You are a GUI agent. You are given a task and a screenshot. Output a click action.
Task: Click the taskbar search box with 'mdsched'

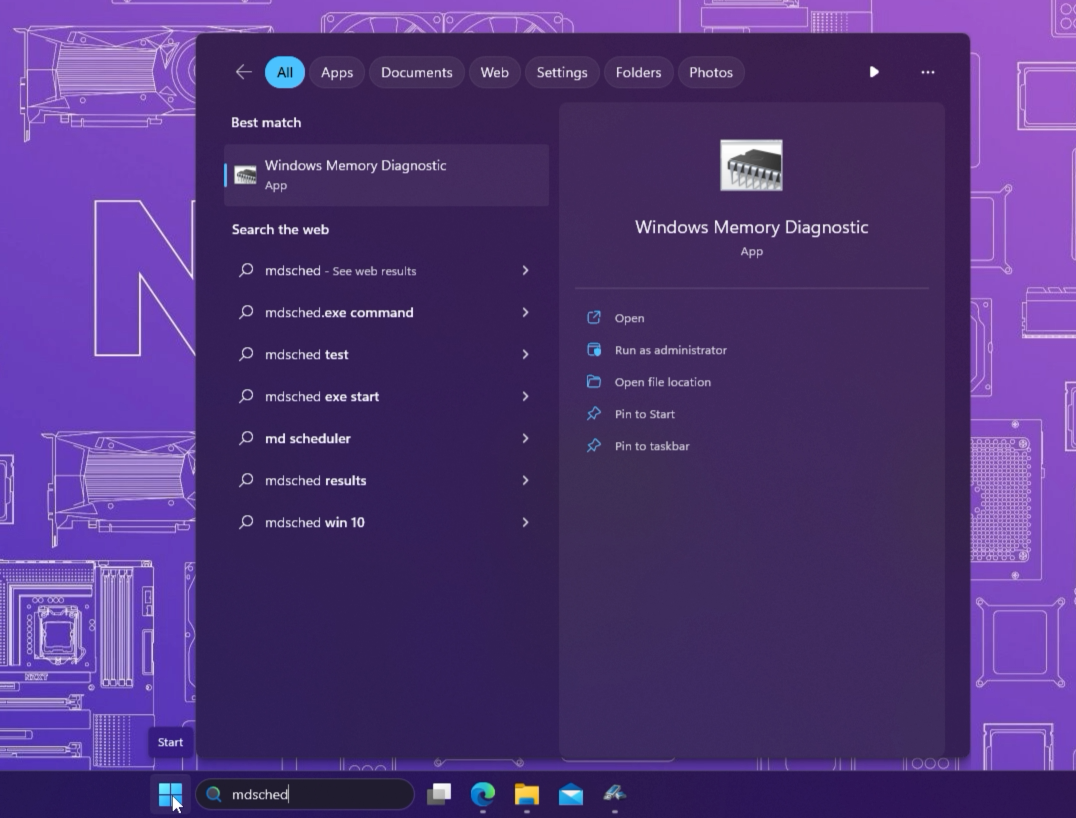pyautogui.click(x=310, y=794)
